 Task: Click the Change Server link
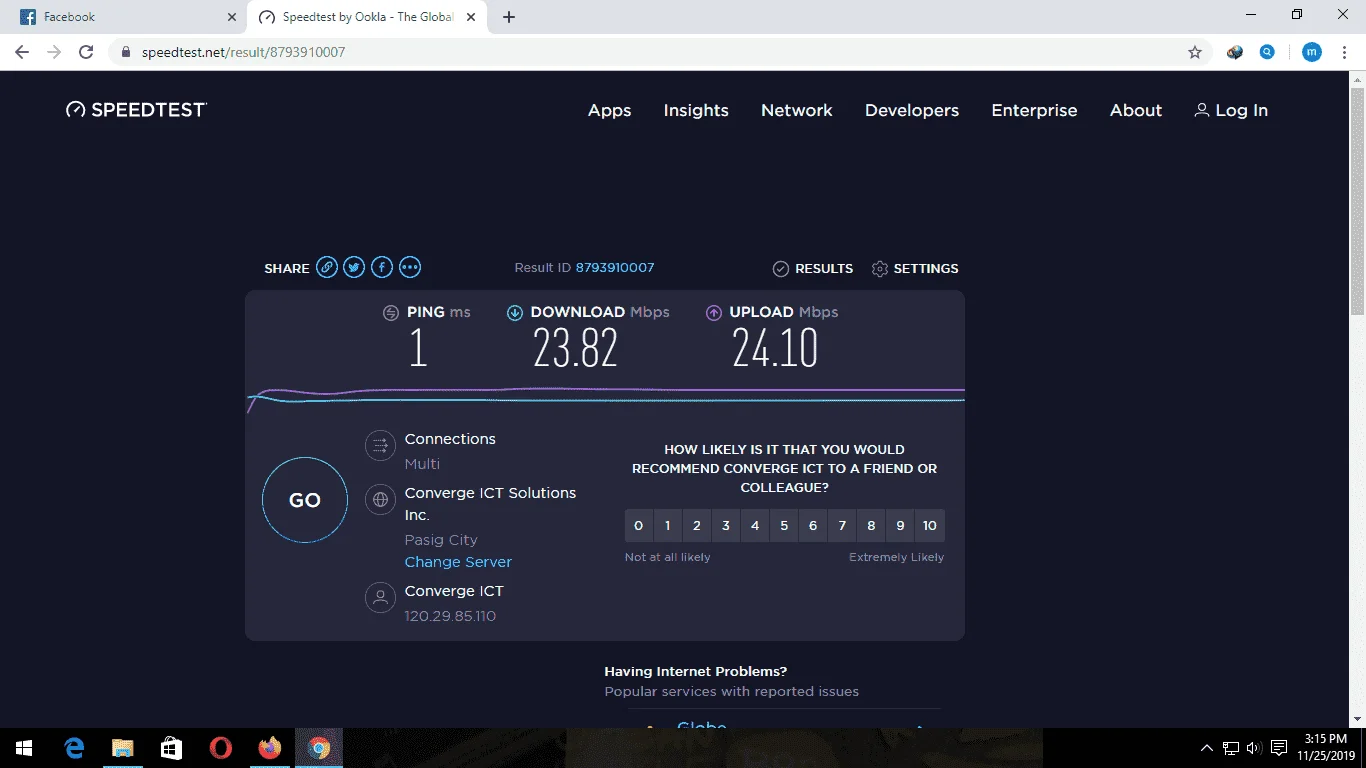coord(458,562)
